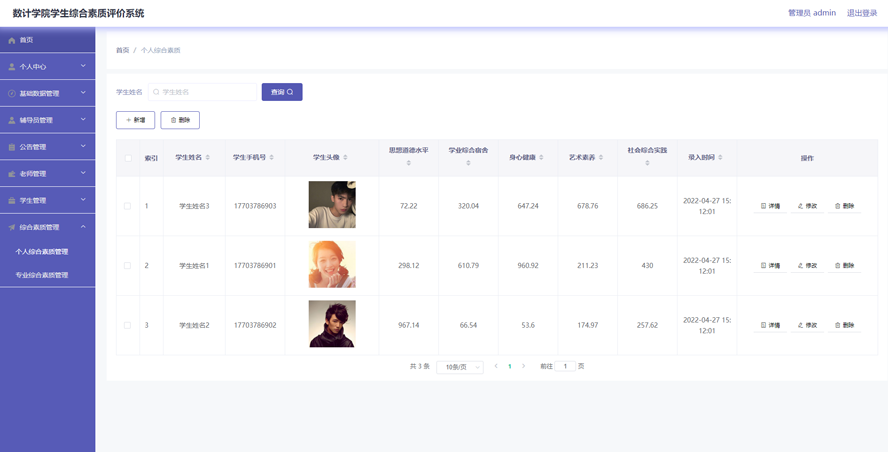Viewport: 888px width, 452px height.
Task: Click the home icon in sidebar
Action: (12, 40)
